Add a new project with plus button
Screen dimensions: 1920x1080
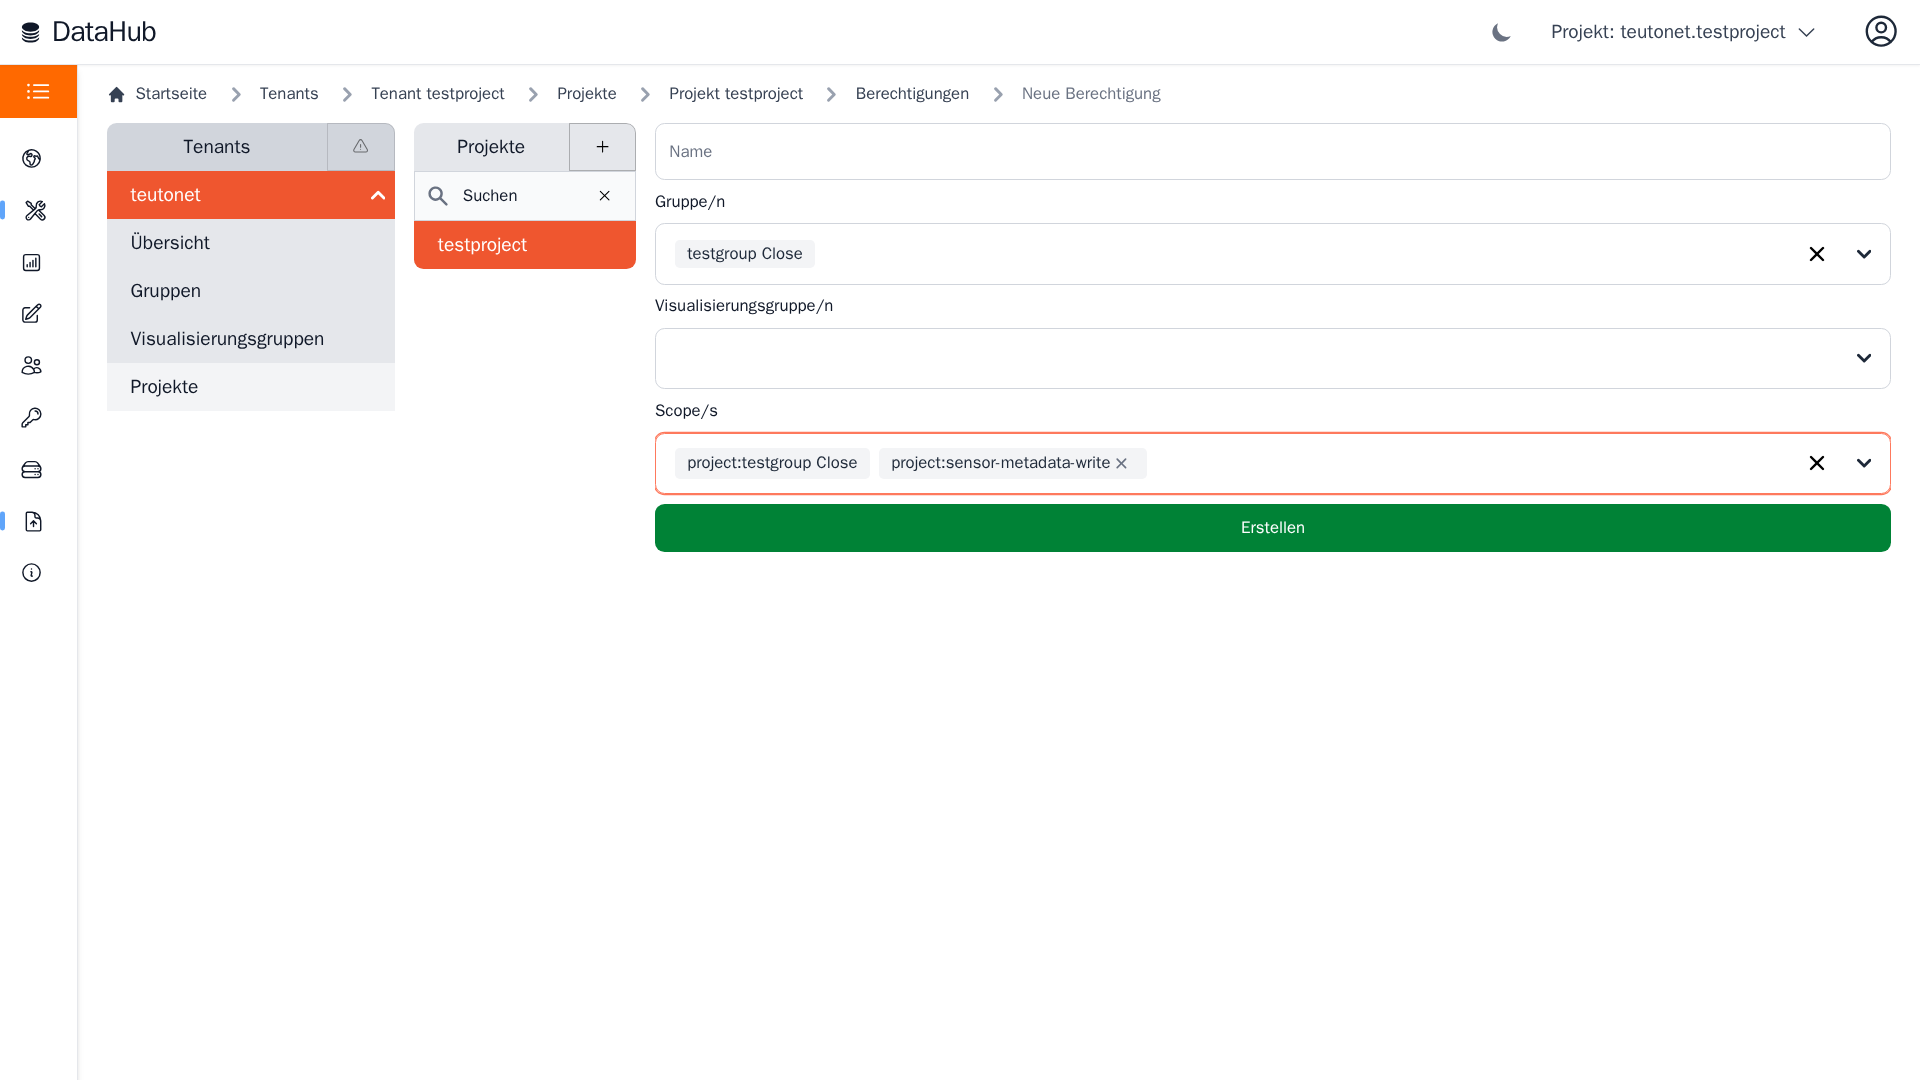point(602,147)
